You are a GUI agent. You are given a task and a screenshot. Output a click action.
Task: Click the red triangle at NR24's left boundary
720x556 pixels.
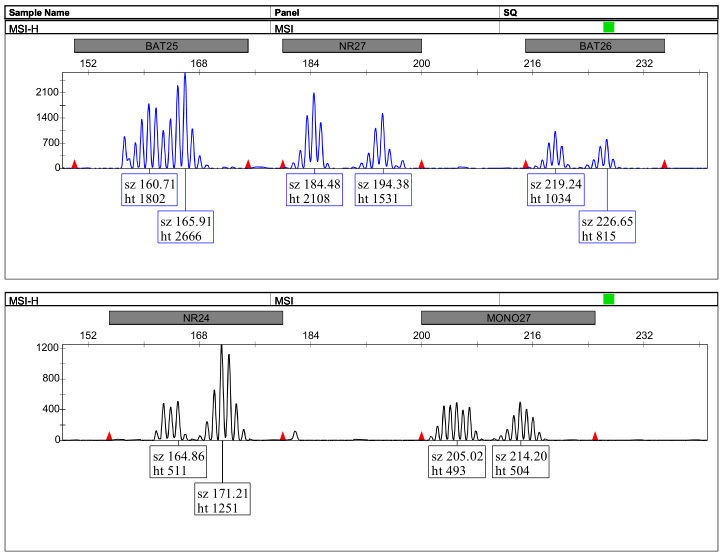109,436
